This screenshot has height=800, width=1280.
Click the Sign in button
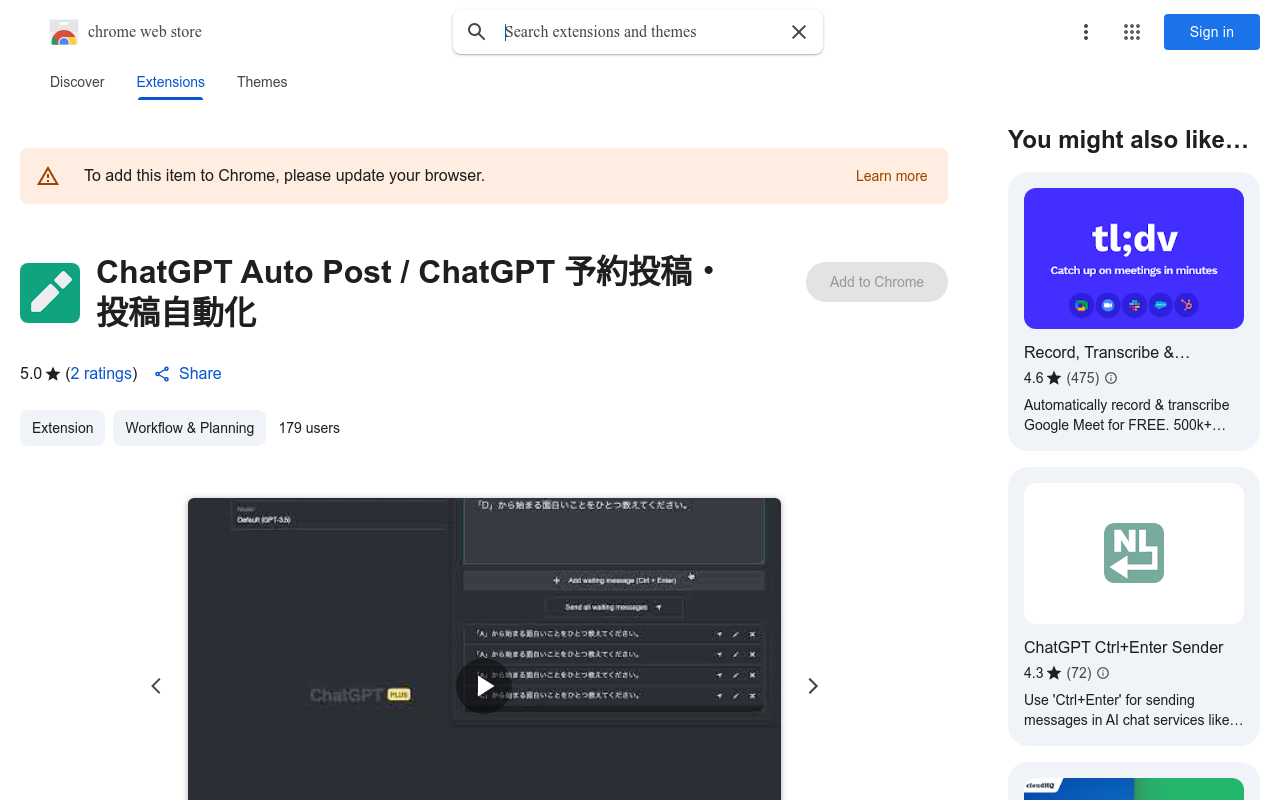coord(1212,32)
